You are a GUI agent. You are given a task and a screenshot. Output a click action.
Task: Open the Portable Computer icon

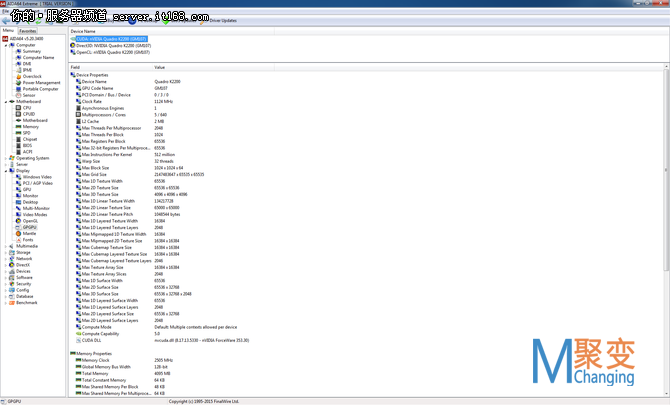(18, 89)
